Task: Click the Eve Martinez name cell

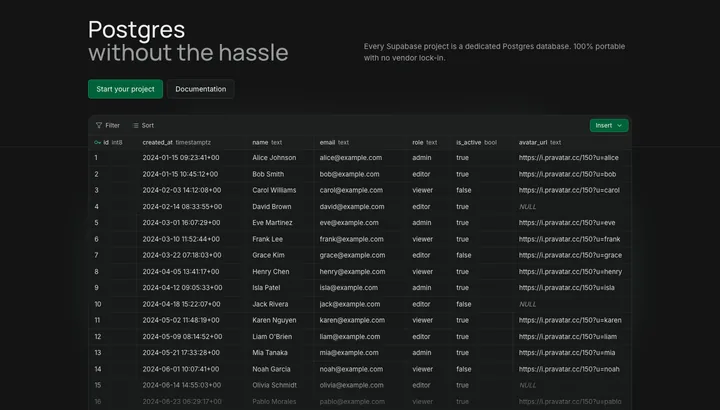Action: (x=272, y=223)
